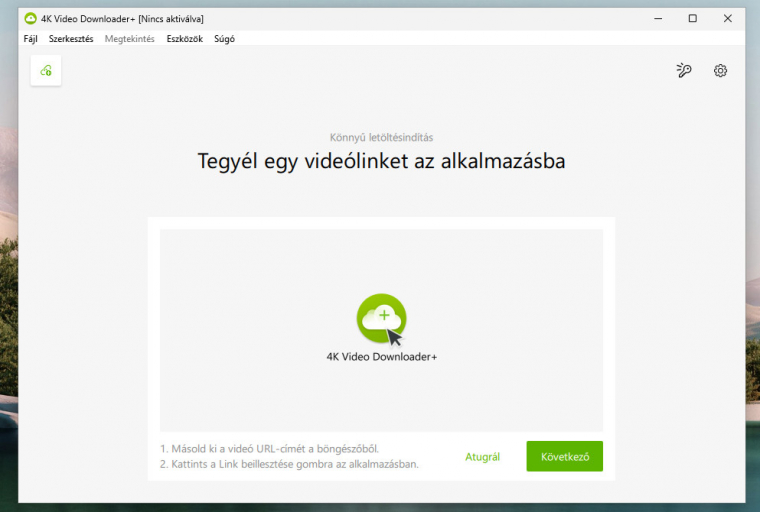The width and height of the screenshot is (760, 512).
Task: Click the '4K Video Downloader+' label under cloud
Action: pos(381,356)
